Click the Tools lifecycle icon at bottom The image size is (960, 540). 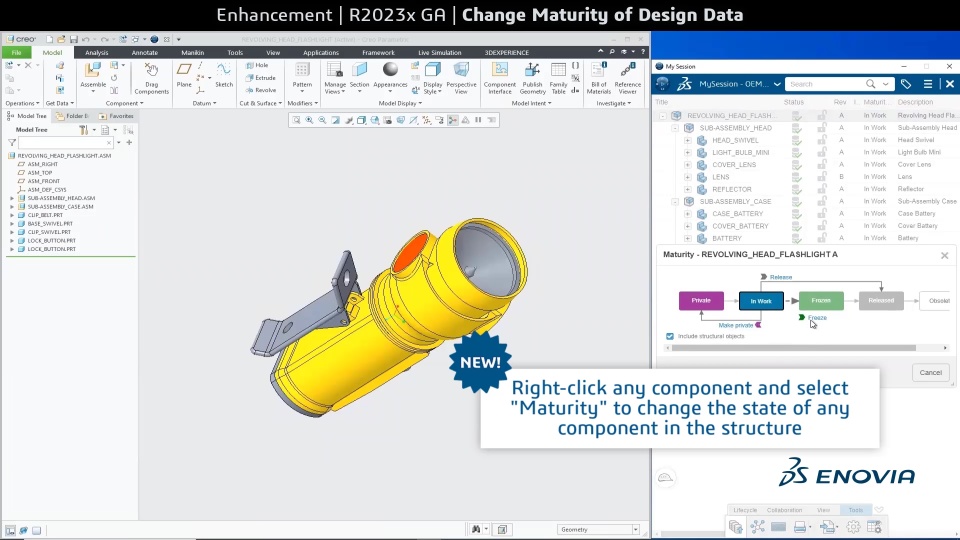pos(855,510)
